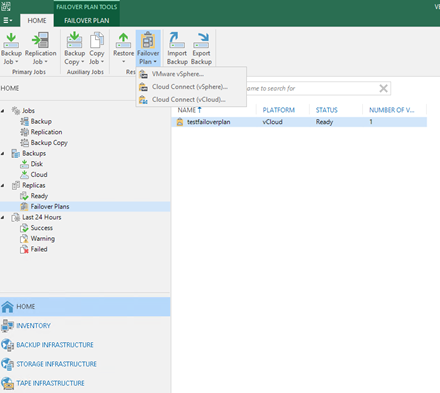440x393 pixels.
Task: Select Ready under Replicas
Action: click(39, 196)
